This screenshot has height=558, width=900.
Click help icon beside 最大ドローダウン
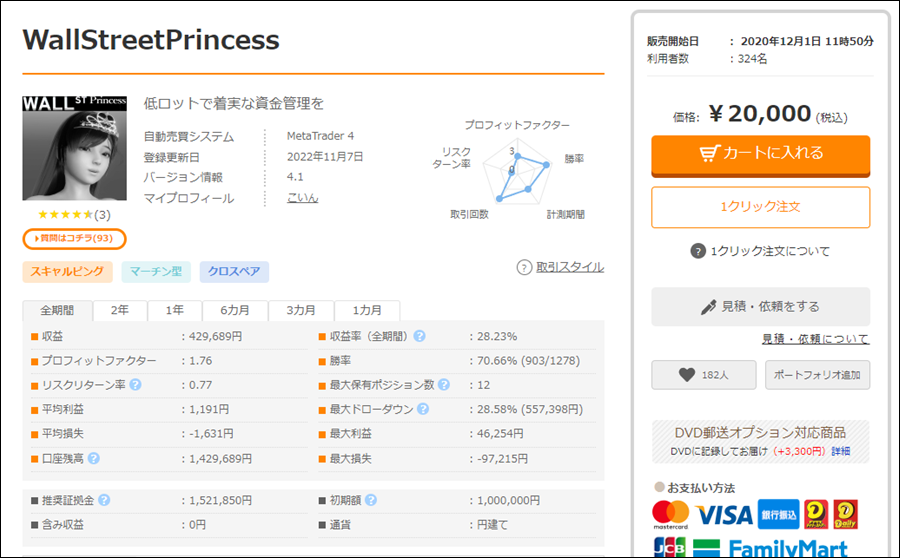(423, 409)
